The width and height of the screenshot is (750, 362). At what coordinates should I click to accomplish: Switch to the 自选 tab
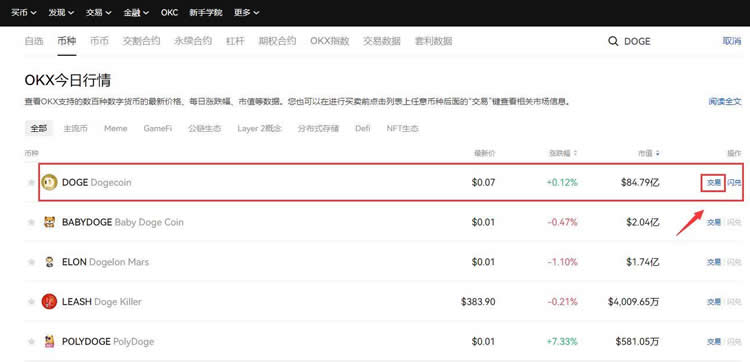34,41
